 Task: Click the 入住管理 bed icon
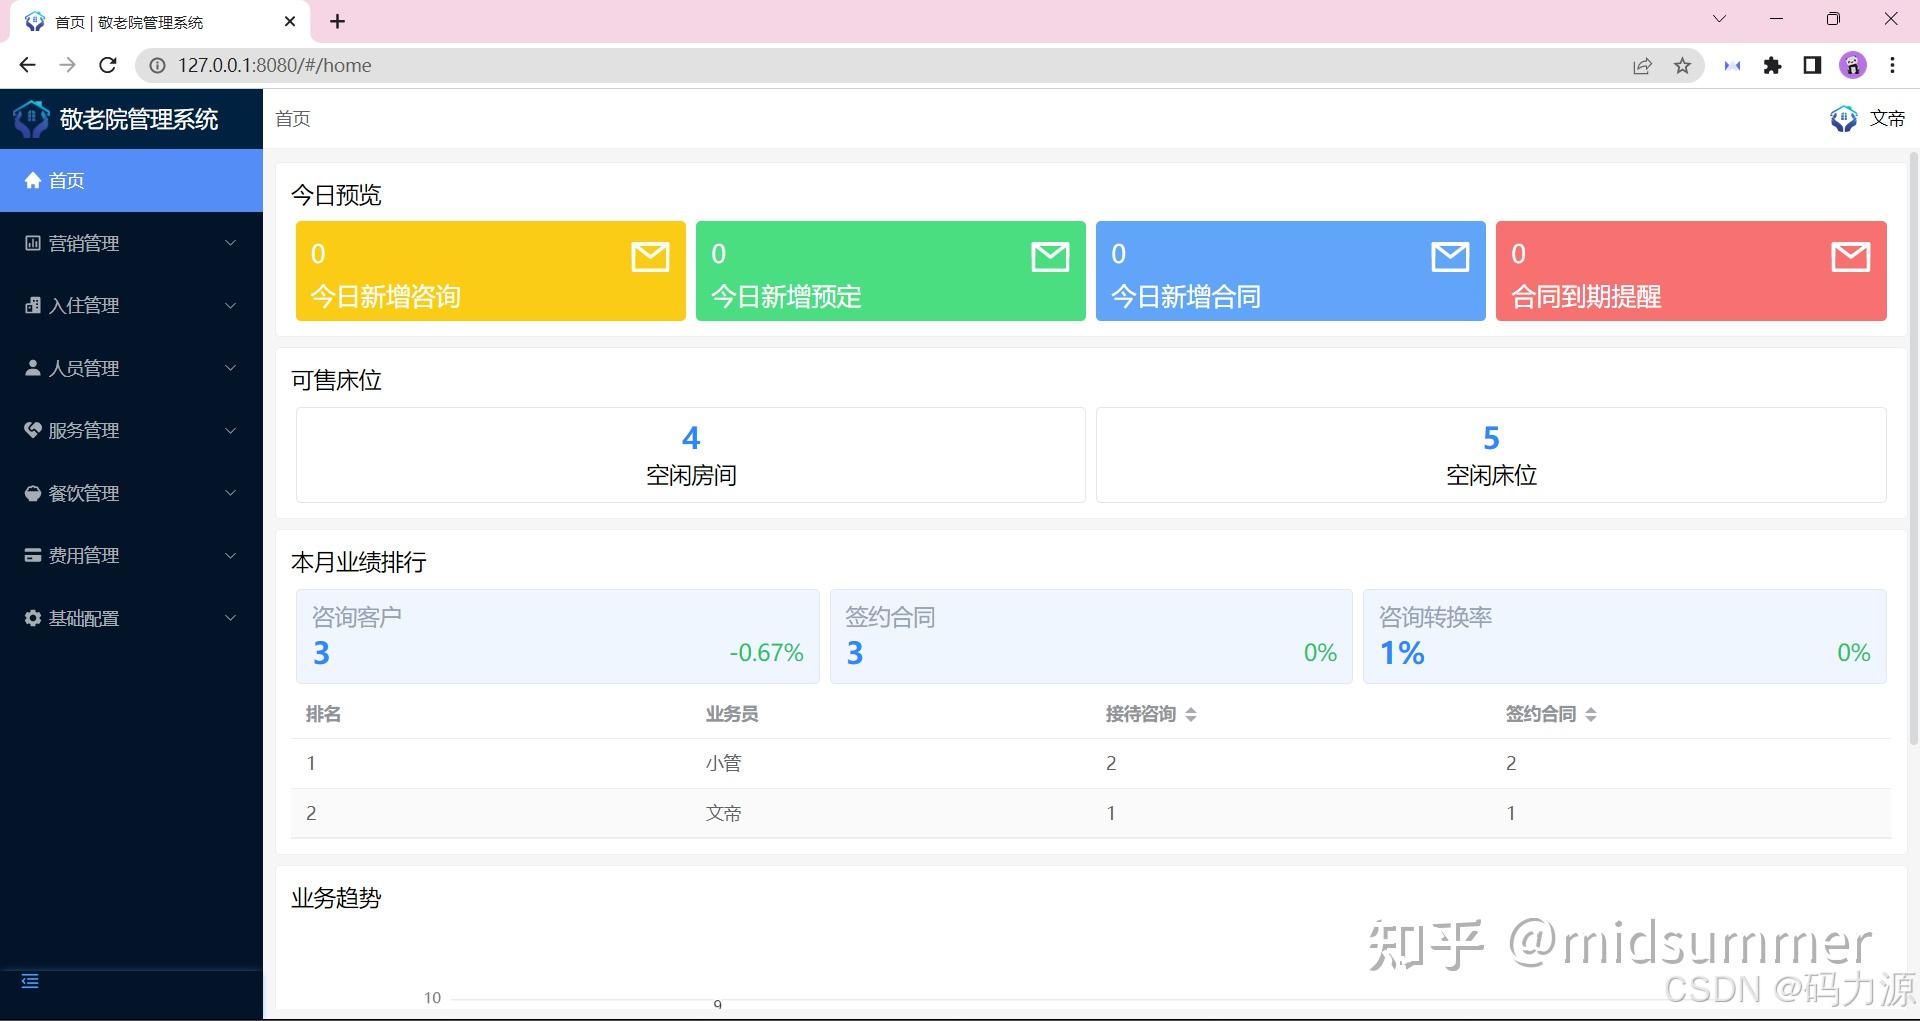(x=31, y=305)
